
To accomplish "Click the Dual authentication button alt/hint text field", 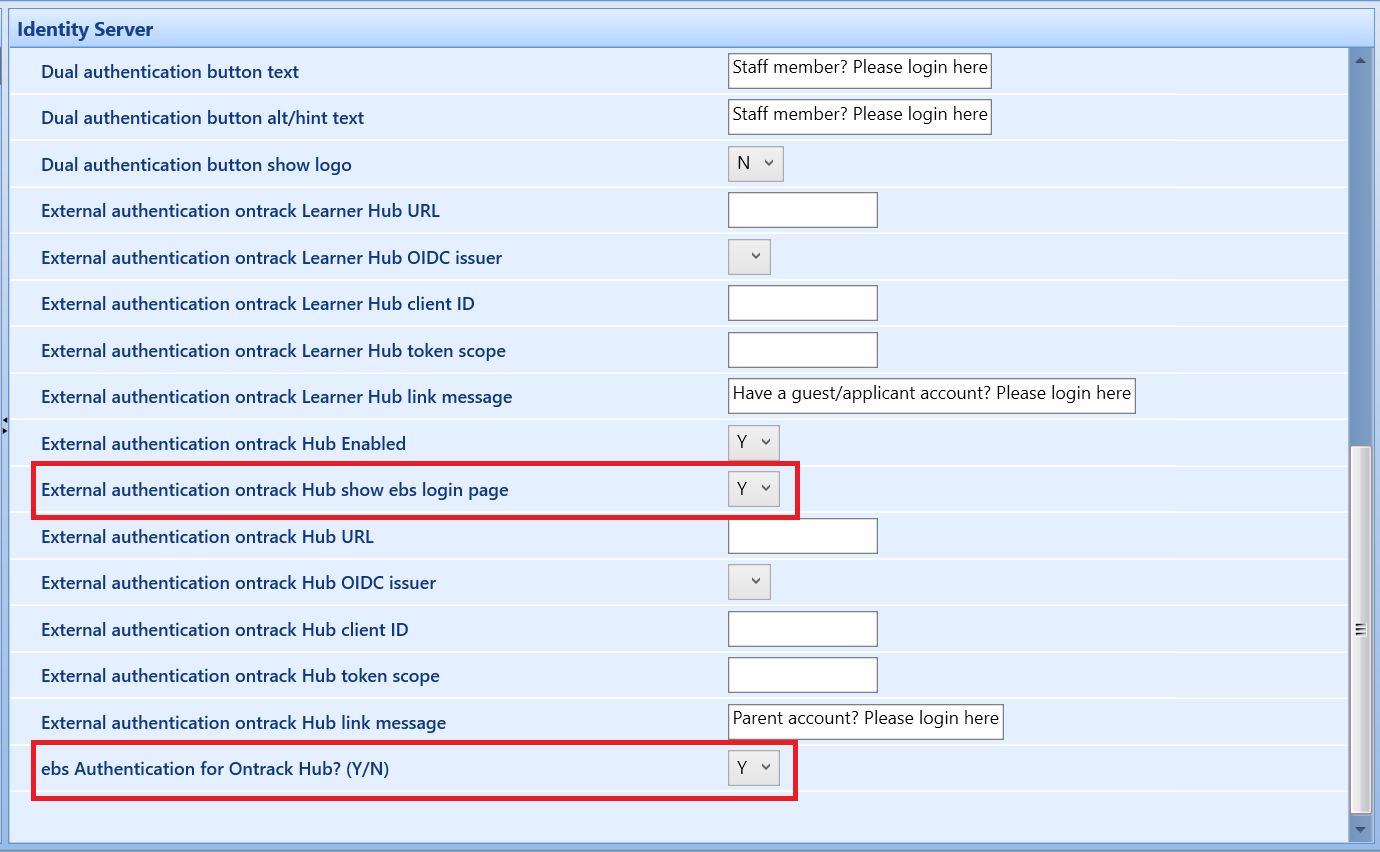I will pos(859,117).
